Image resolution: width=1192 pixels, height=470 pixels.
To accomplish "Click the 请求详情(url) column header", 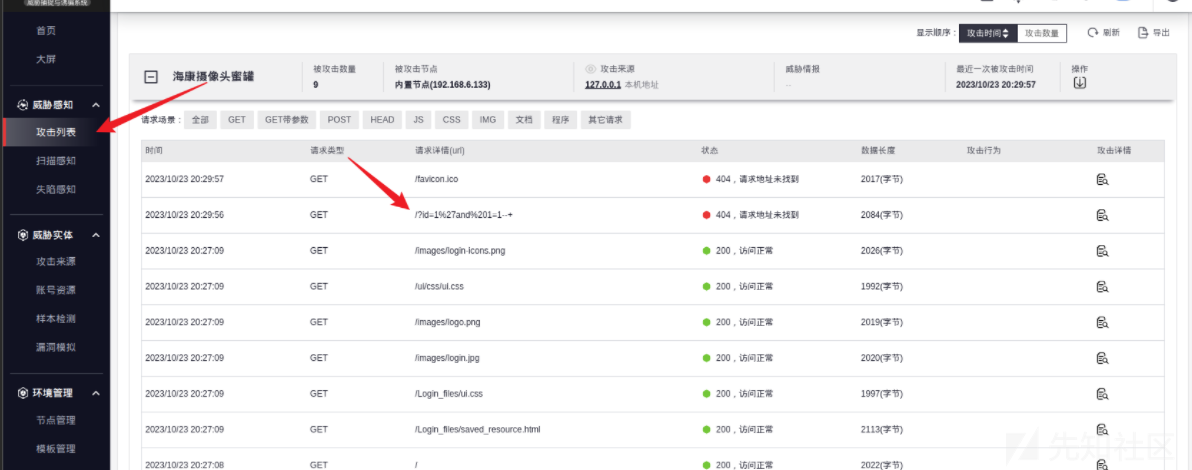I will click(439, 151).
